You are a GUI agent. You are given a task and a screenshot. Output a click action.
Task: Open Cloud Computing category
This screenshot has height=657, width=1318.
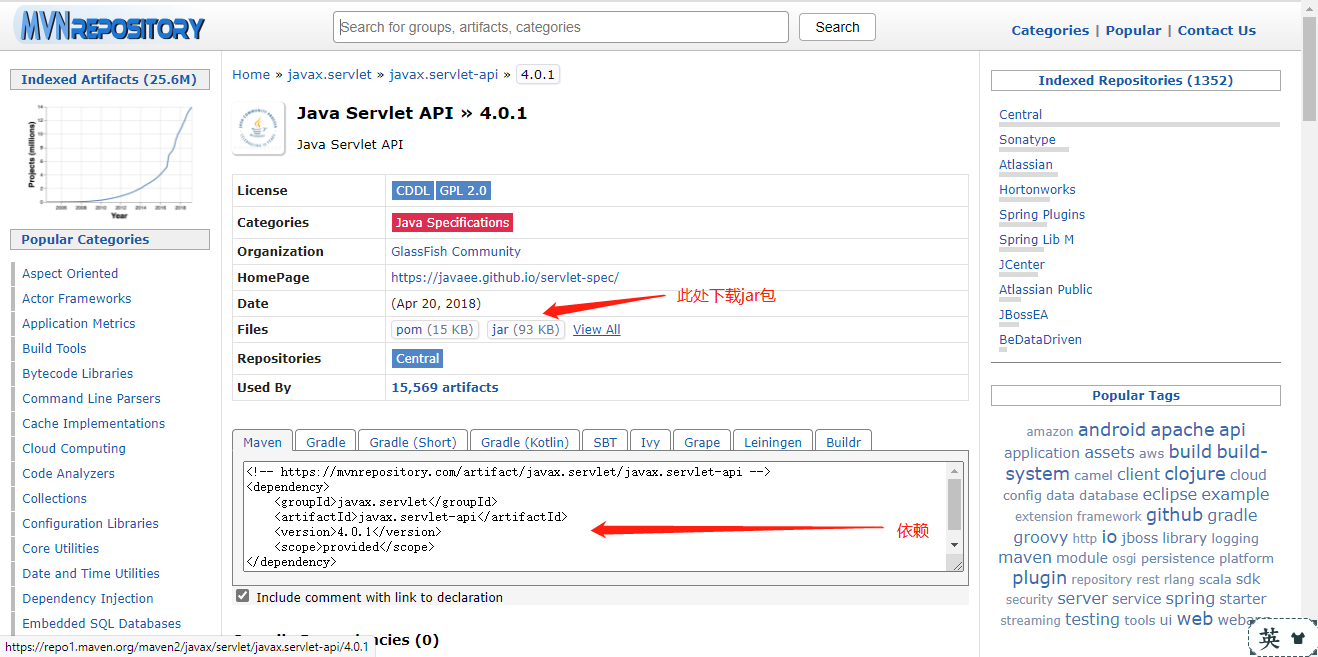(74, 448)
